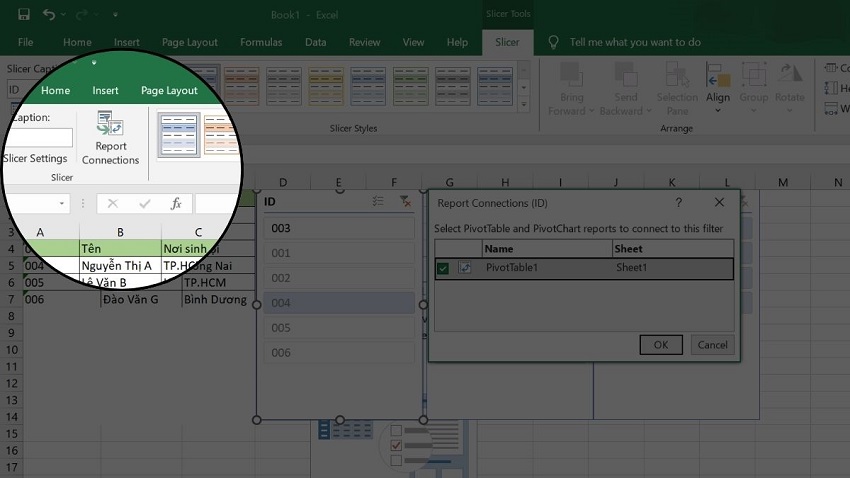
Task: Click the Slicer Settings button
Action: (x=36, y=158)
